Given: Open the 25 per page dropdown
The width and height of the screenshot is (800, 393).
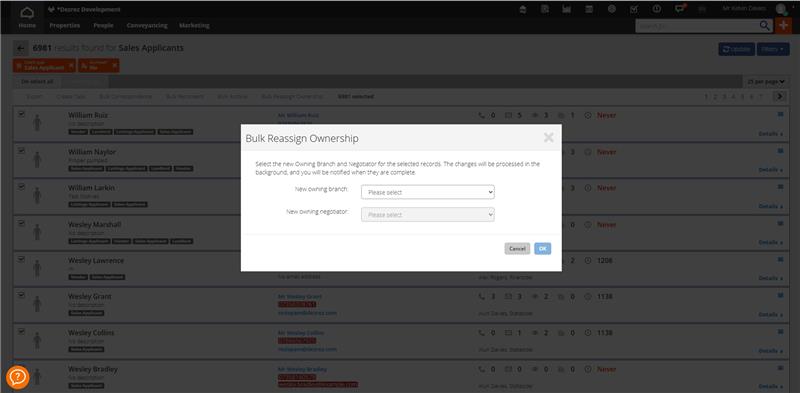Looking at the screenshot, I should click(765, 82).
